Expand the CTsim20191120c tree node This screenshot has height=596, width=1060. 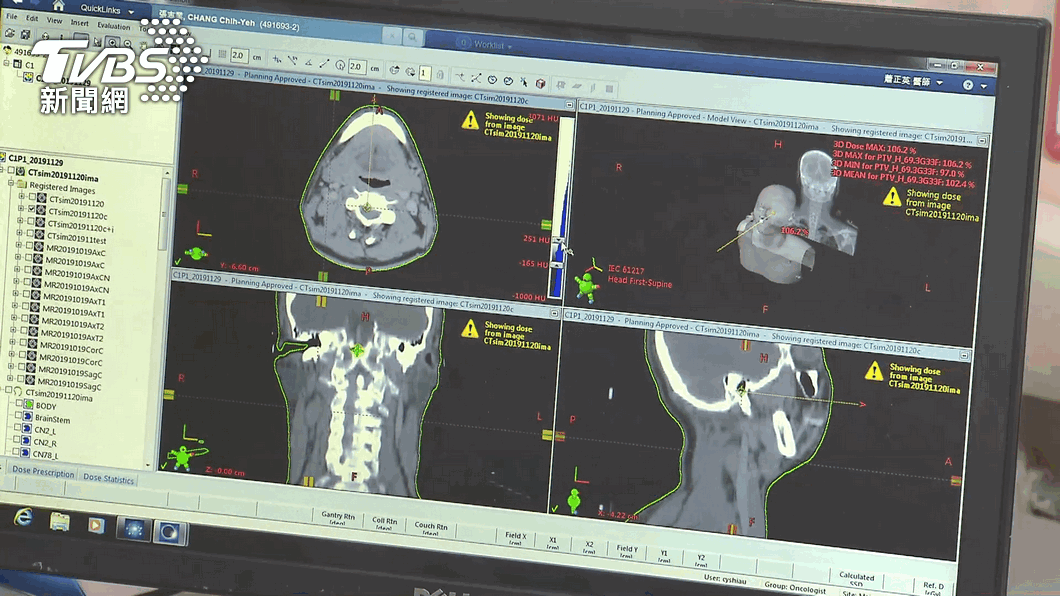[21, 209]
